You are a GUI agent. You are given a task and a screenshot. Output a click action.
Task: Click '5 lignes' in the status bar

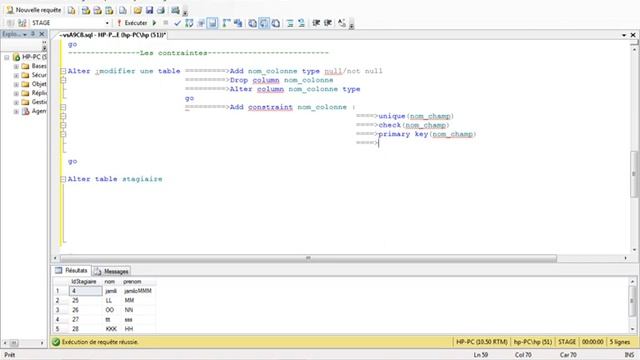tap(620, 342)
